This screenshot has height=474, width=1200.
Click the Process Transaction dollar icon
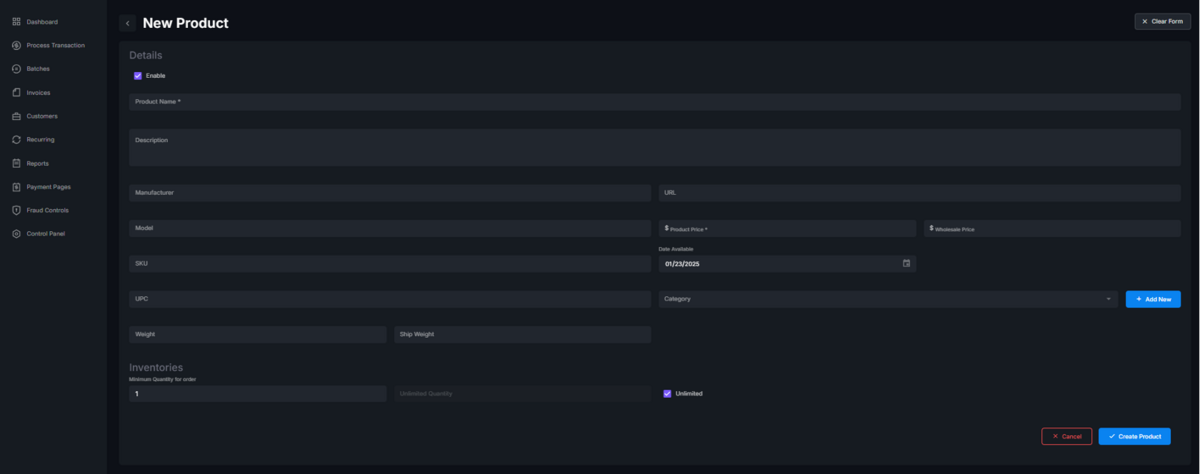click(x=16, y=45)
